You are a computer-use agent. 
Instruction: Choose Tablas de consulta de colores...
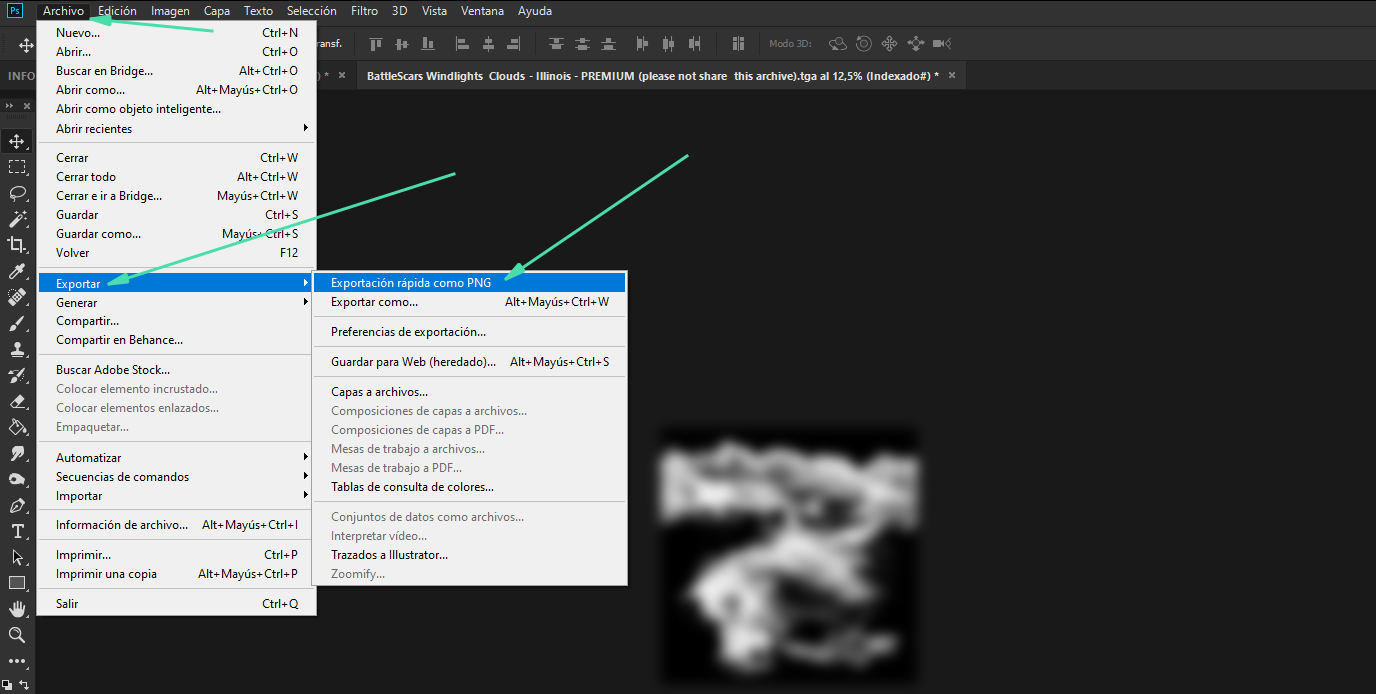[x=470, y=487]
